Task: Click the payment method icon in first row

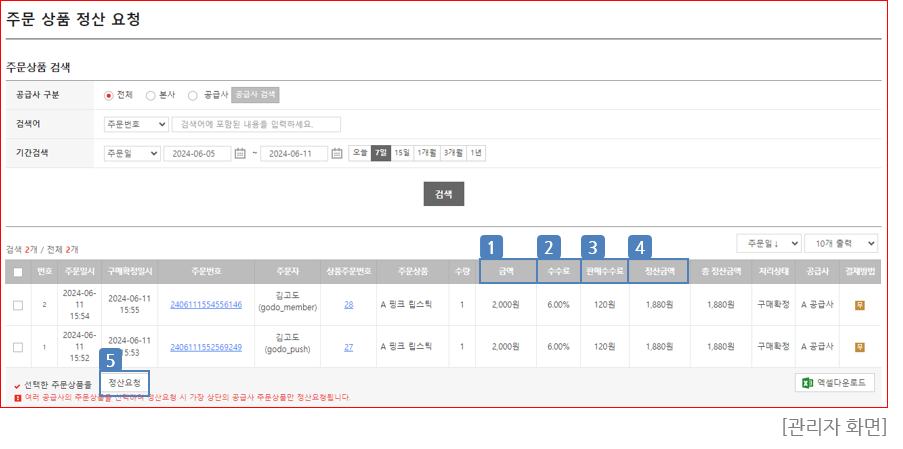Action: [859, 305]
